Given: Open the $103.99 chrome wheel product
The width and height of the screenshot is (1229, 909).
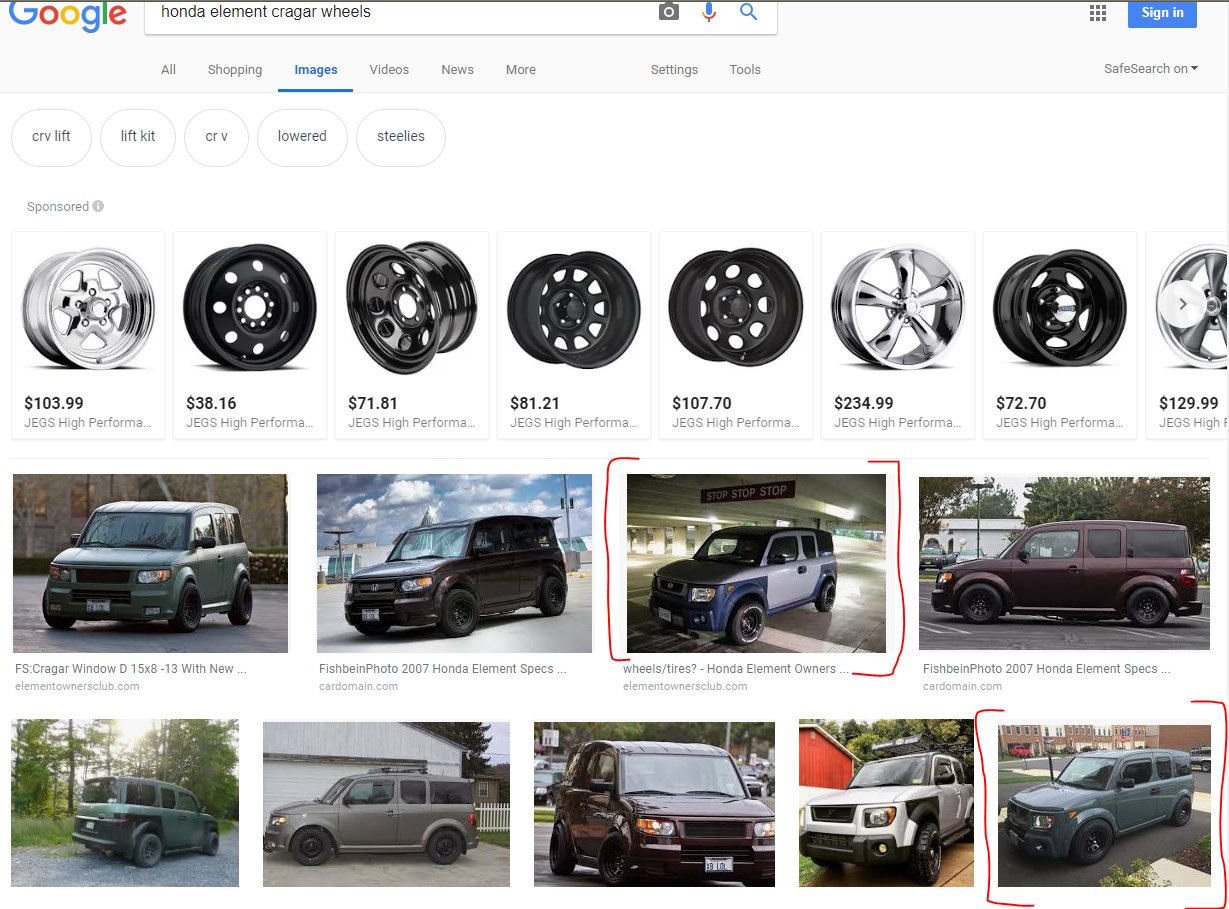Looking at the screenshot, I should pos(88,335).
